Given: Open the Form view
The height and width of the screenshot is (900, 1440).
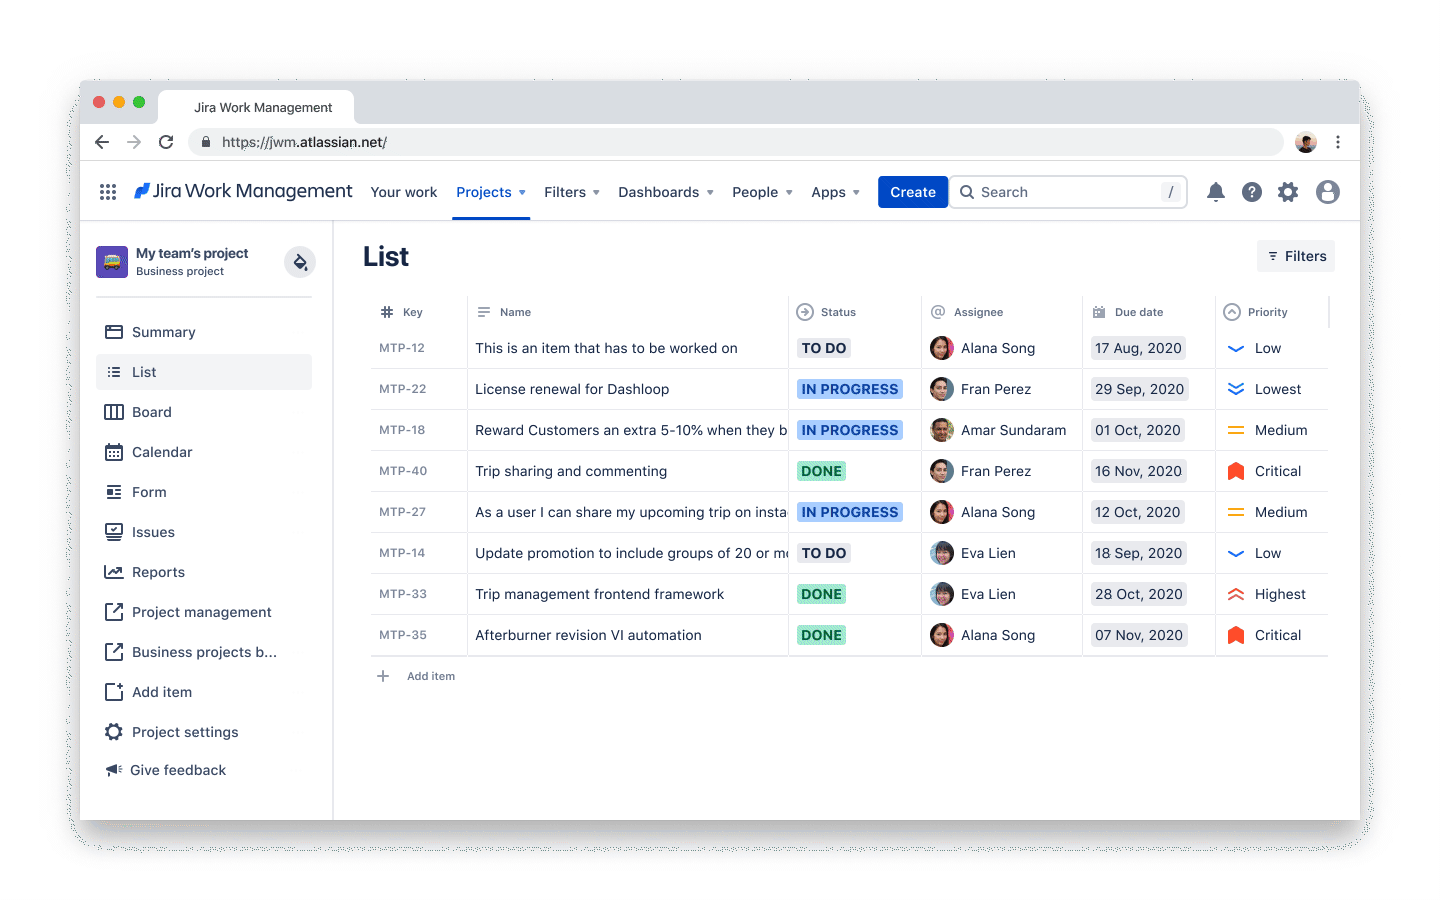Looking at the screenshot, I should tap(204, 492).
